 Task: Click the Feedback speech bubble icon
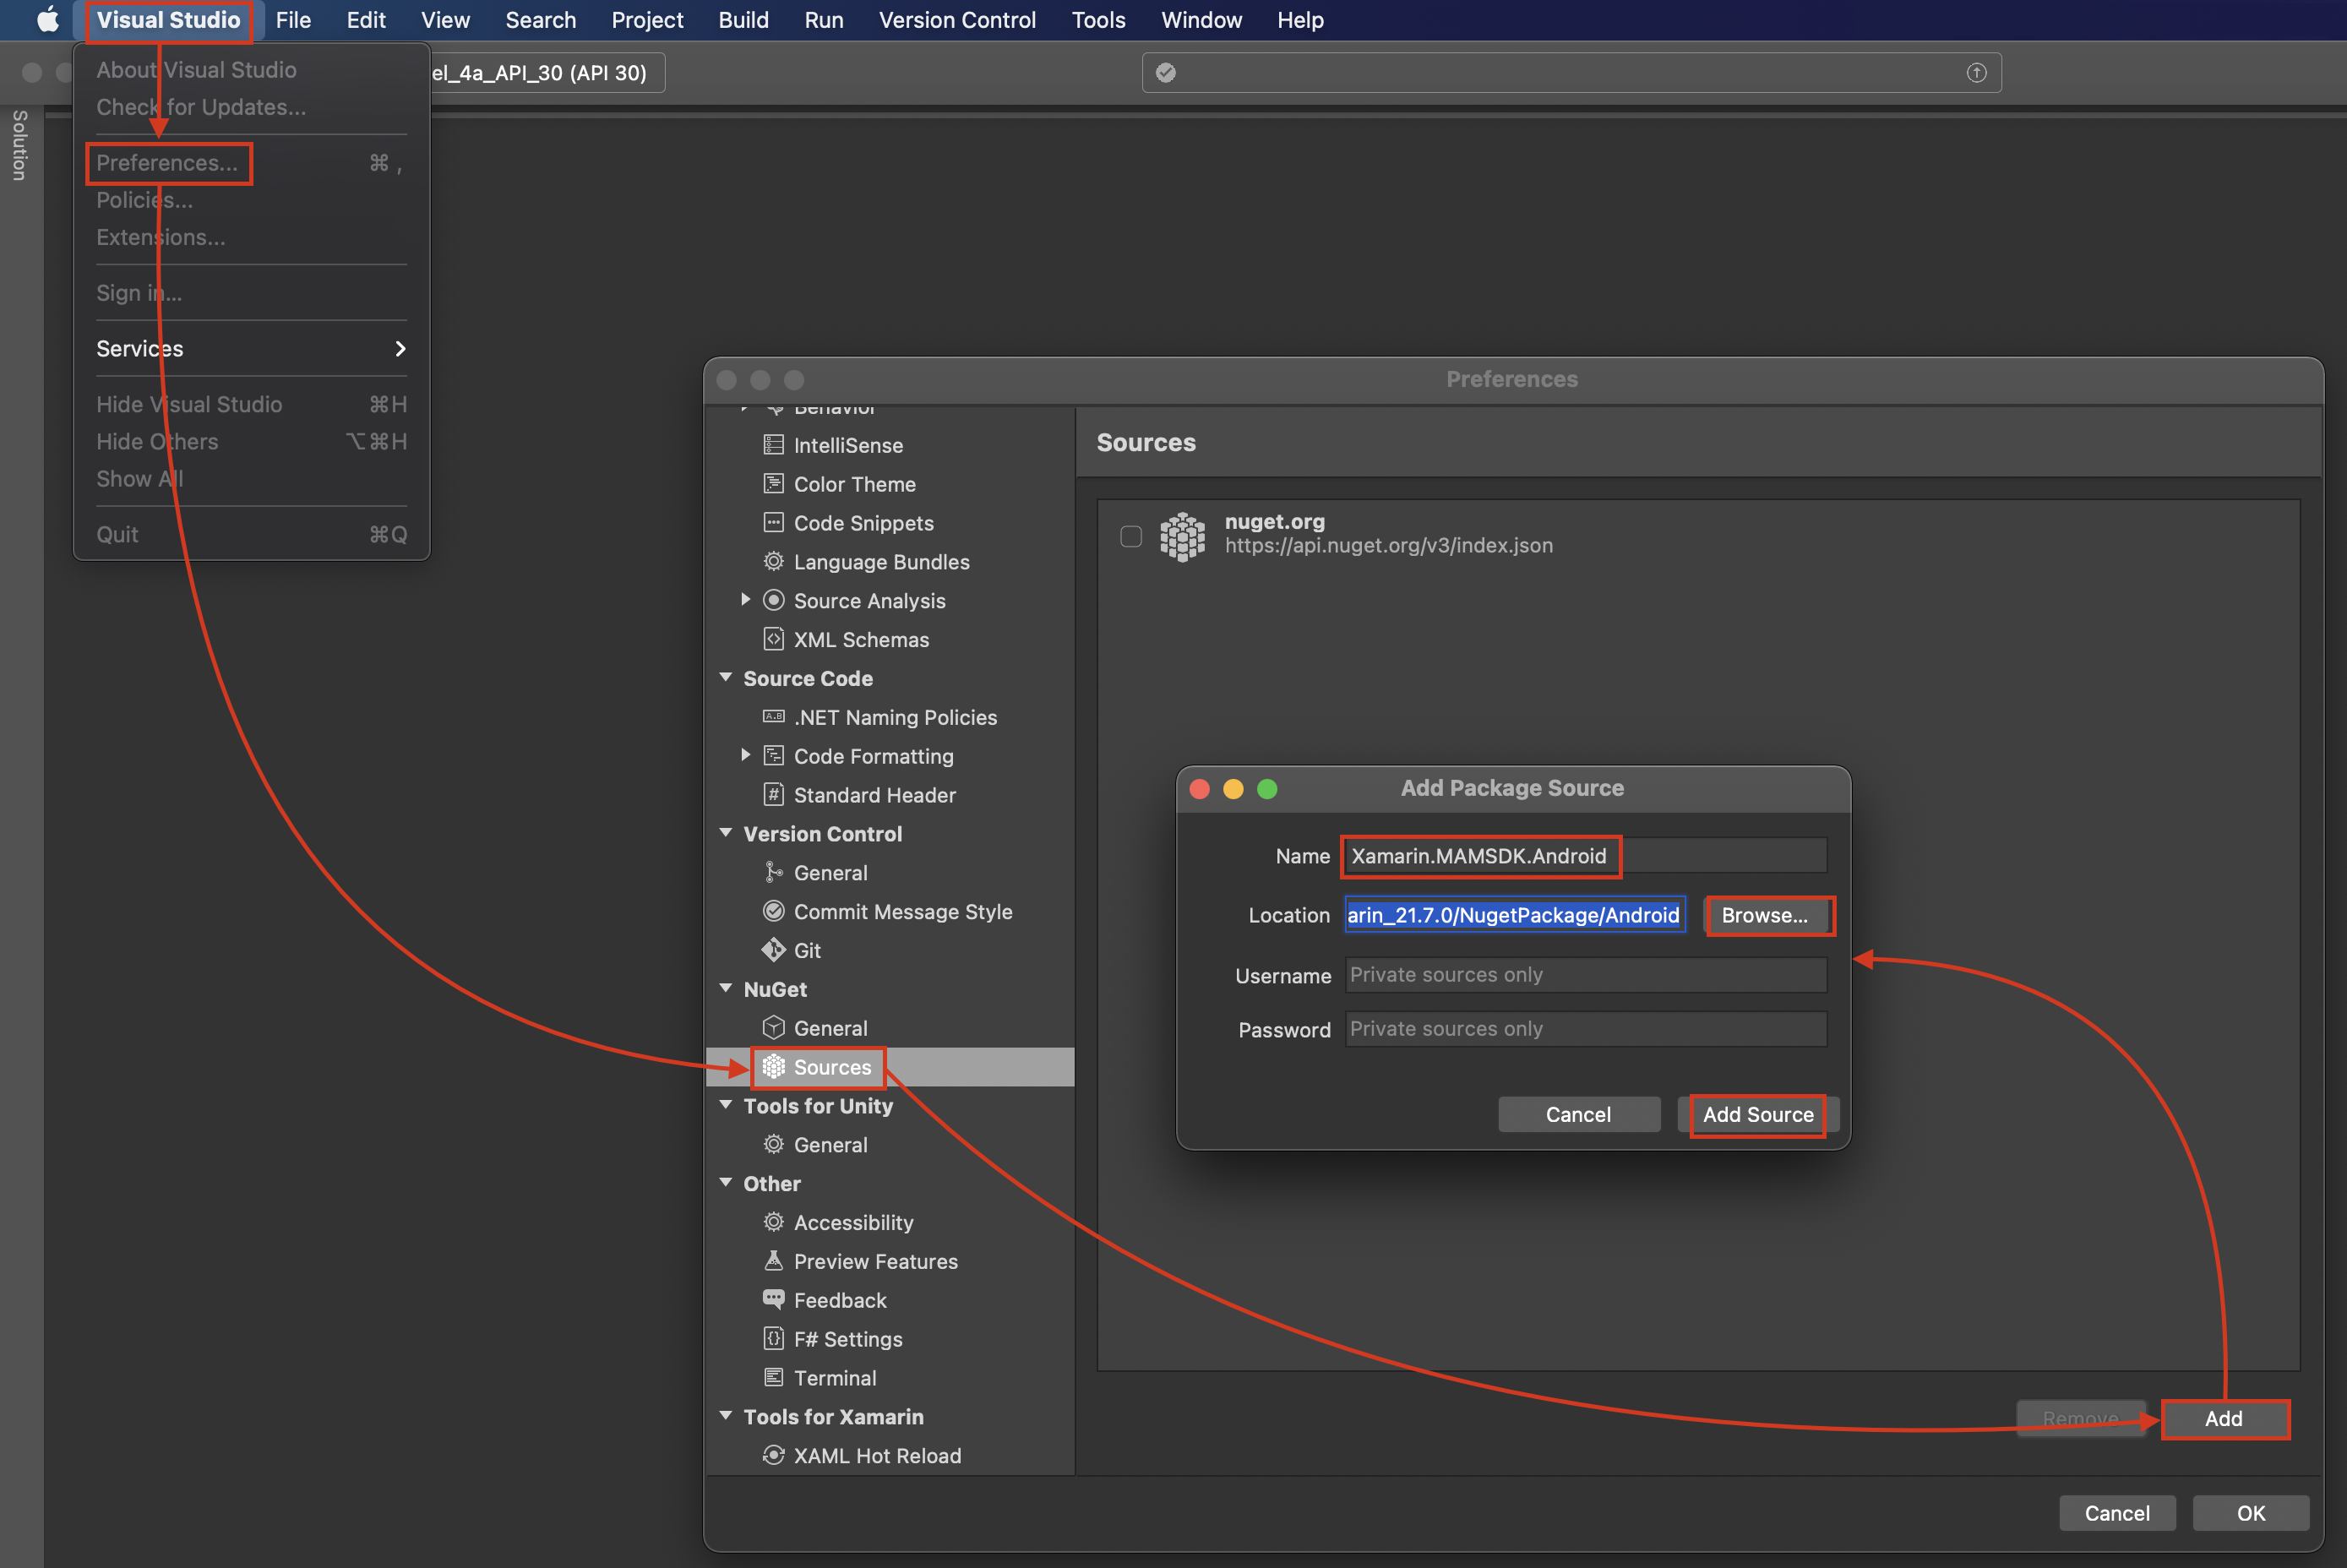[x=773, y=1299]
